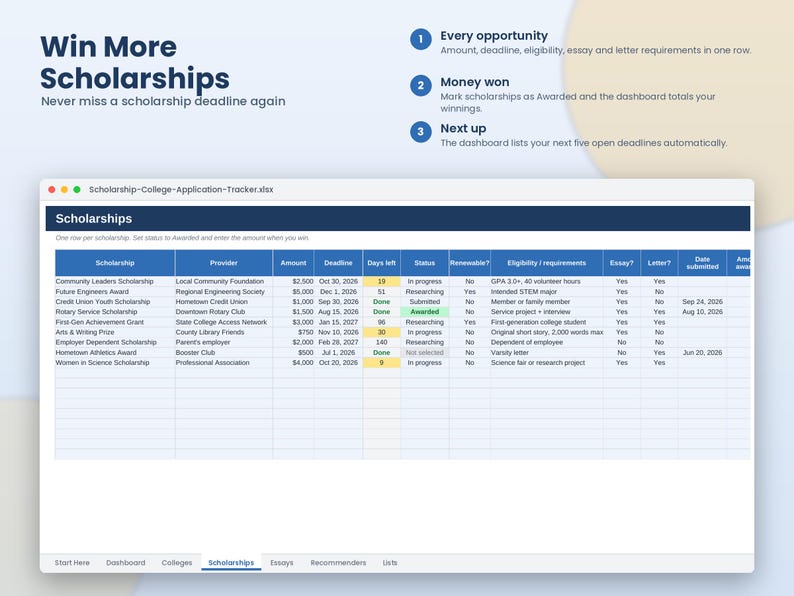Screen dimensions: 794x596
Task: Click the $5,000 amount cell
Action: (293, 292)
